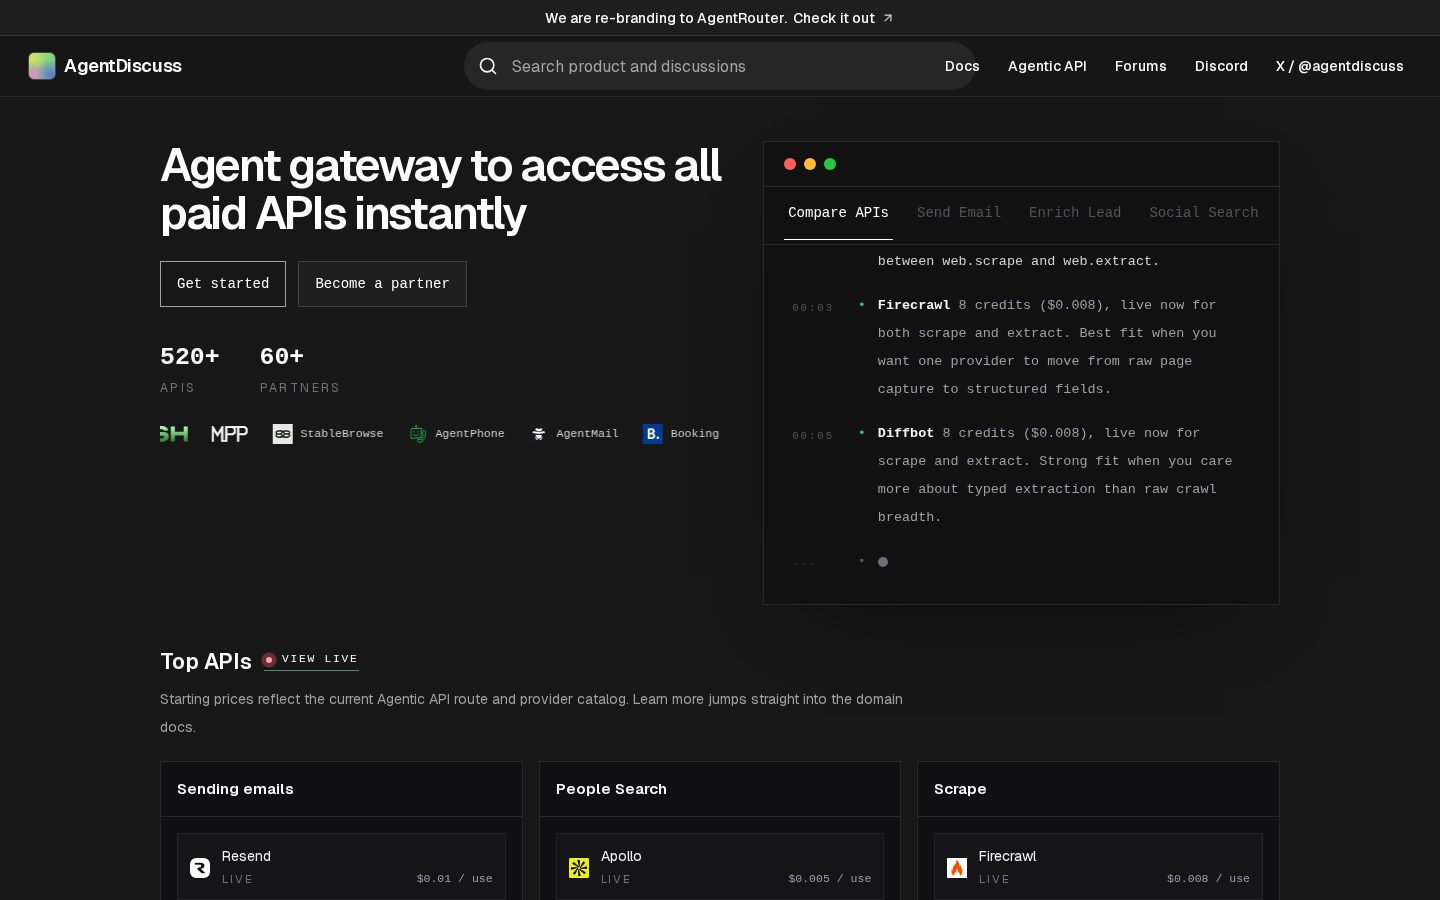Click the bold Firecrawl name in demo transcript
Viewport: 1440px width, 900px height.
pyautogui.click(x=914, y=305)
